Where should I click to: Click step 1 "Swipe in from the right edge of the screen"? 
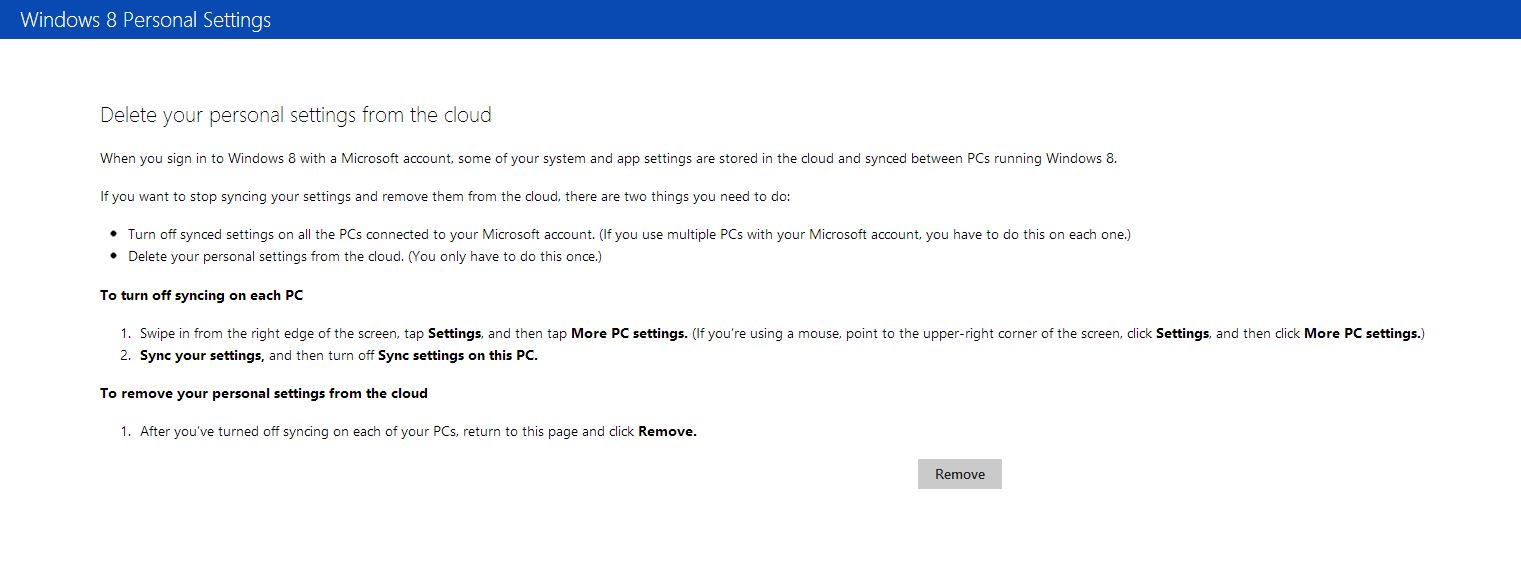(782, 333)
